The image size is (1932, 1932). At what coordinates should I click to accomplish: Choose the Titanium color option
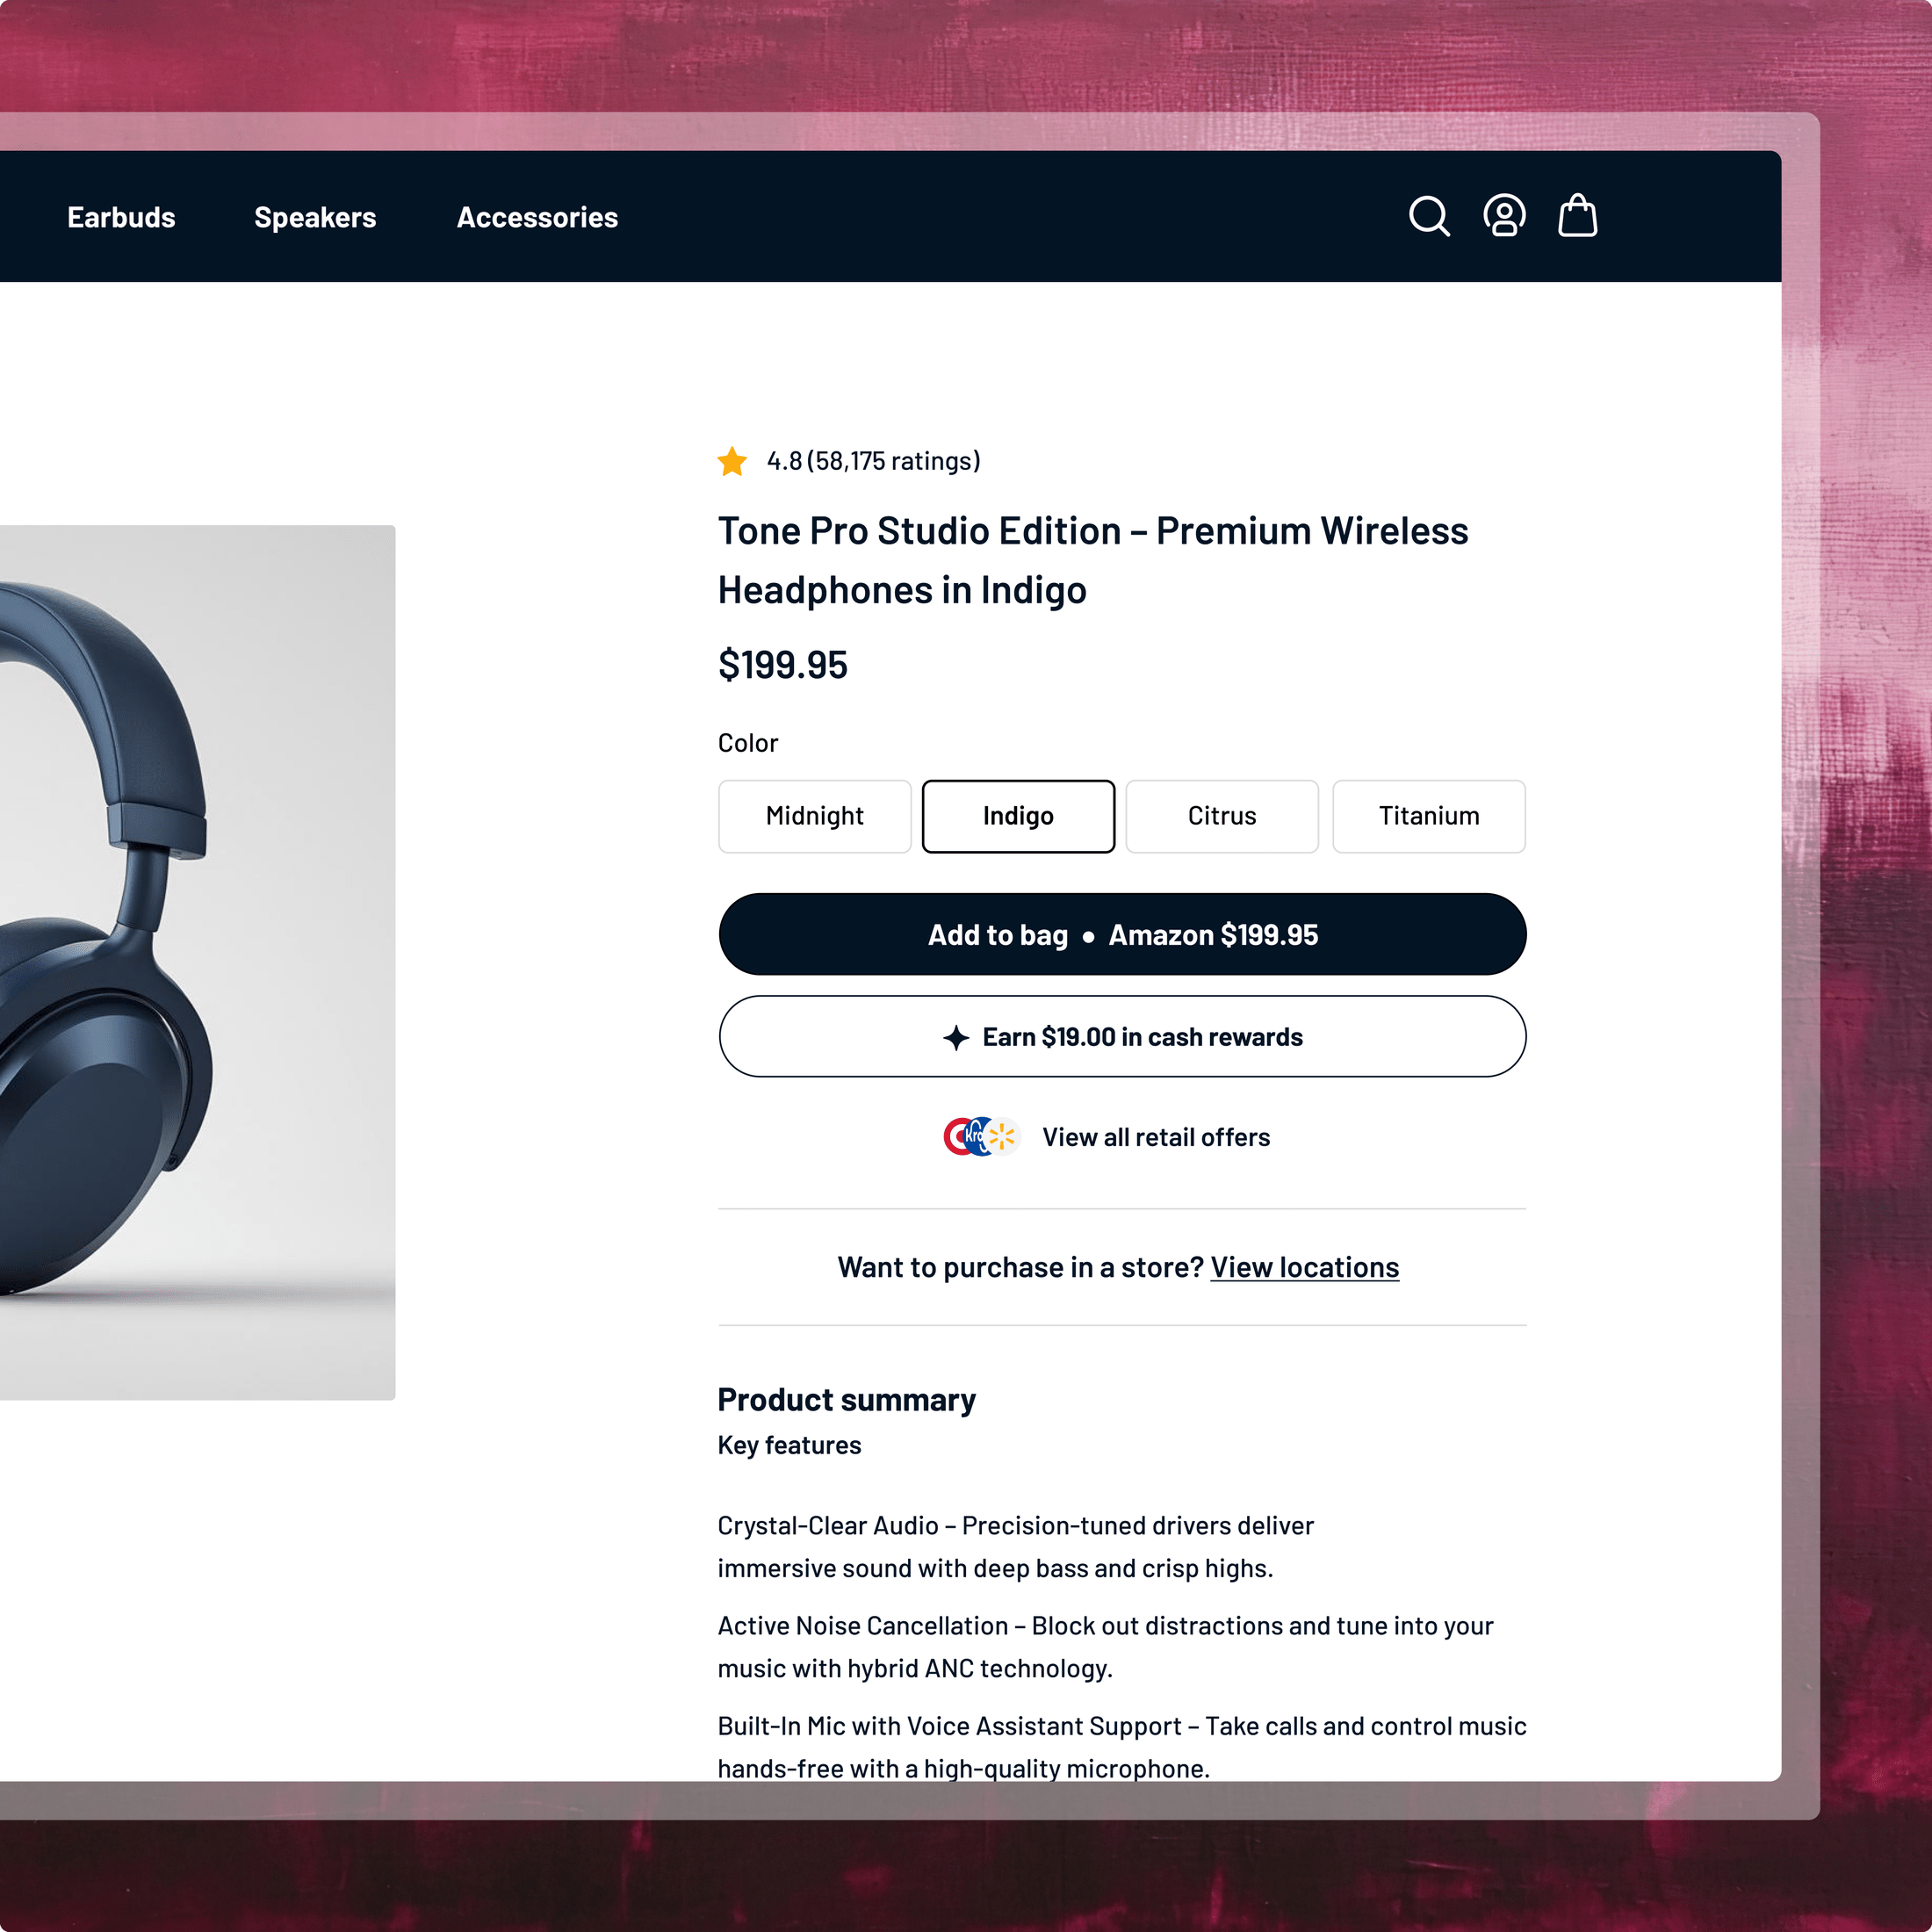[1429, 816]
